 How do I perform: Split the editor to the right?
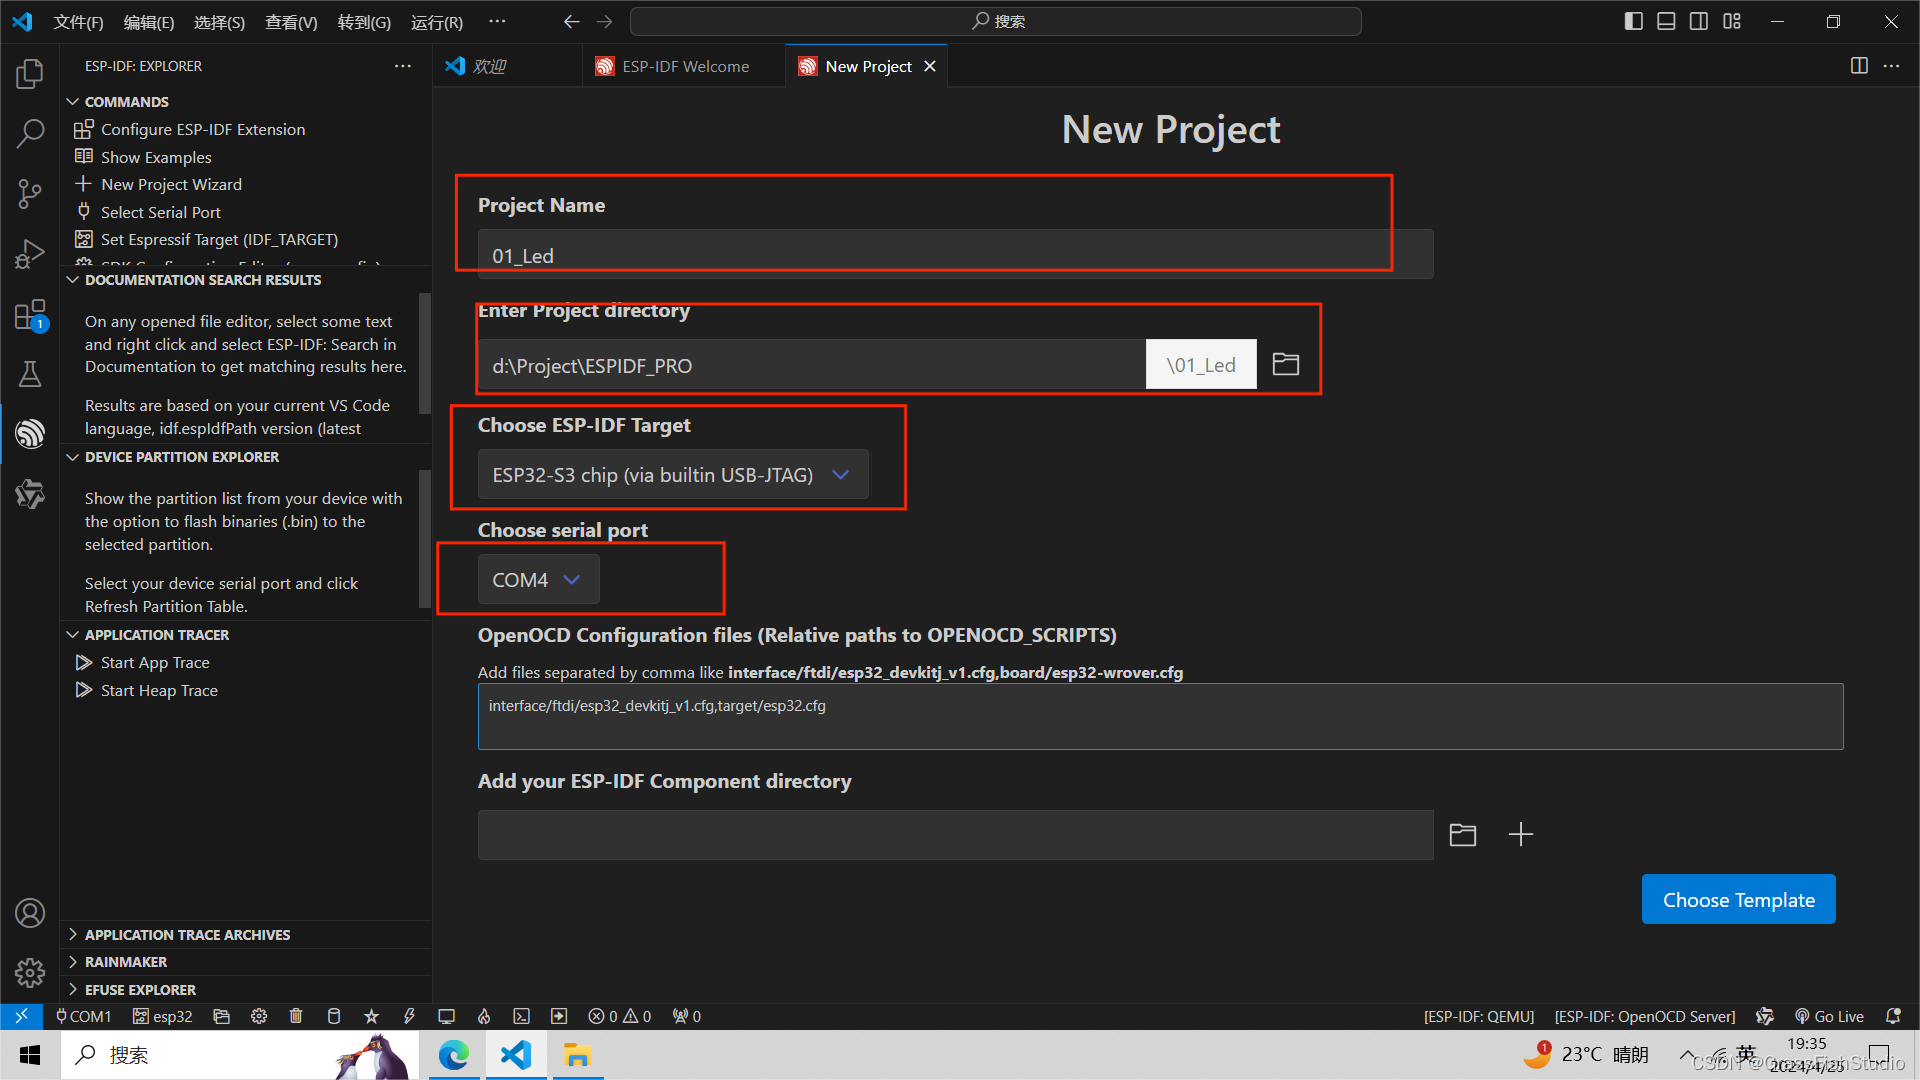[x=1859, y=66]
